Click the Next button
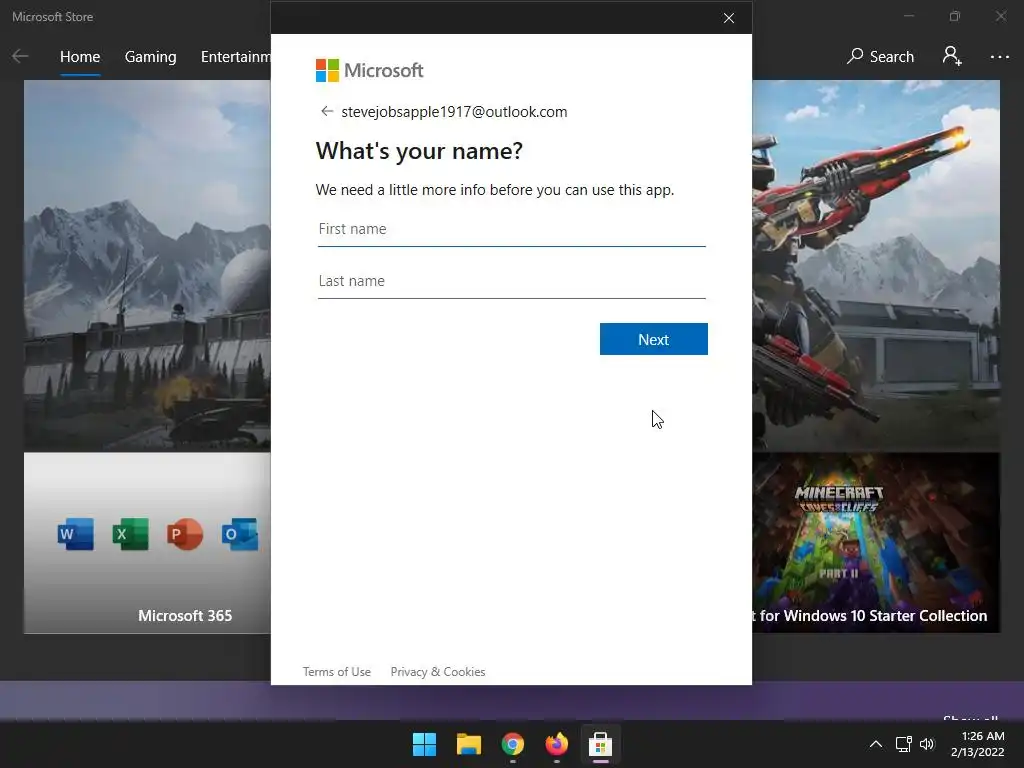Image resolution: width=1024 pixels, height=768 pixels. point(654,339)
